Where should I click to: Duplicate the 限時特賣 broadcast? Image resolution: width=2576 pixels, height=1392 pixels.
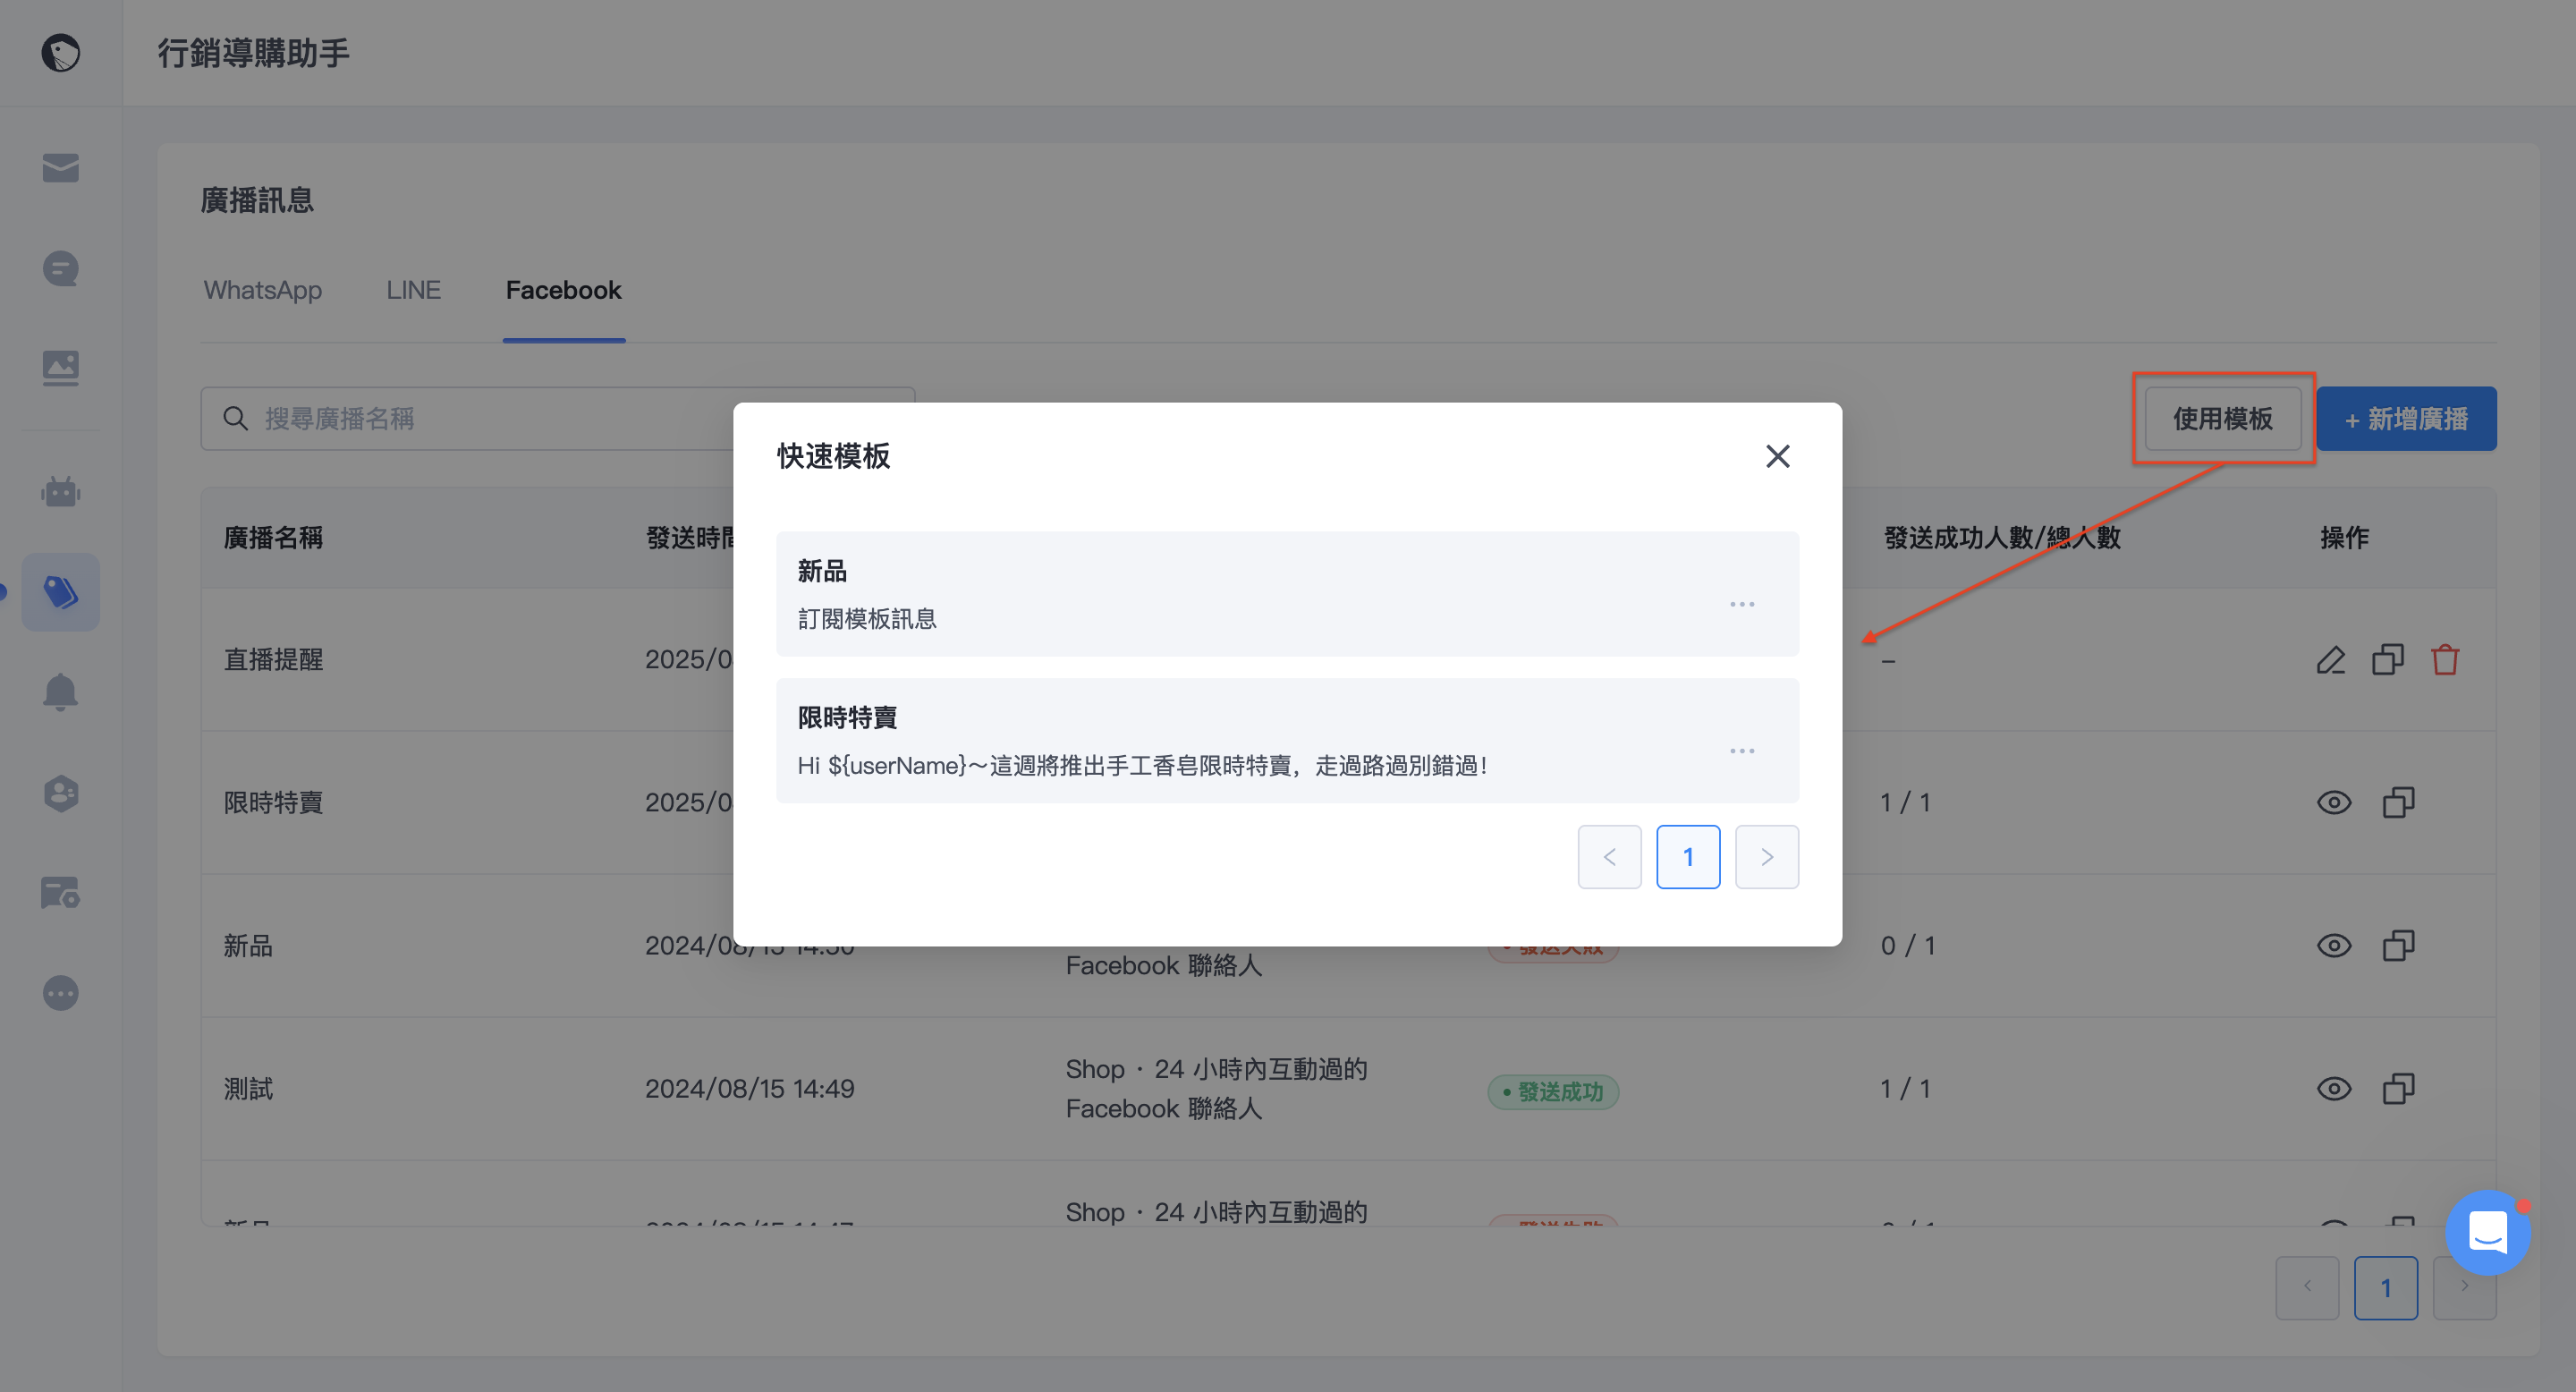[x=2398, y=803]
